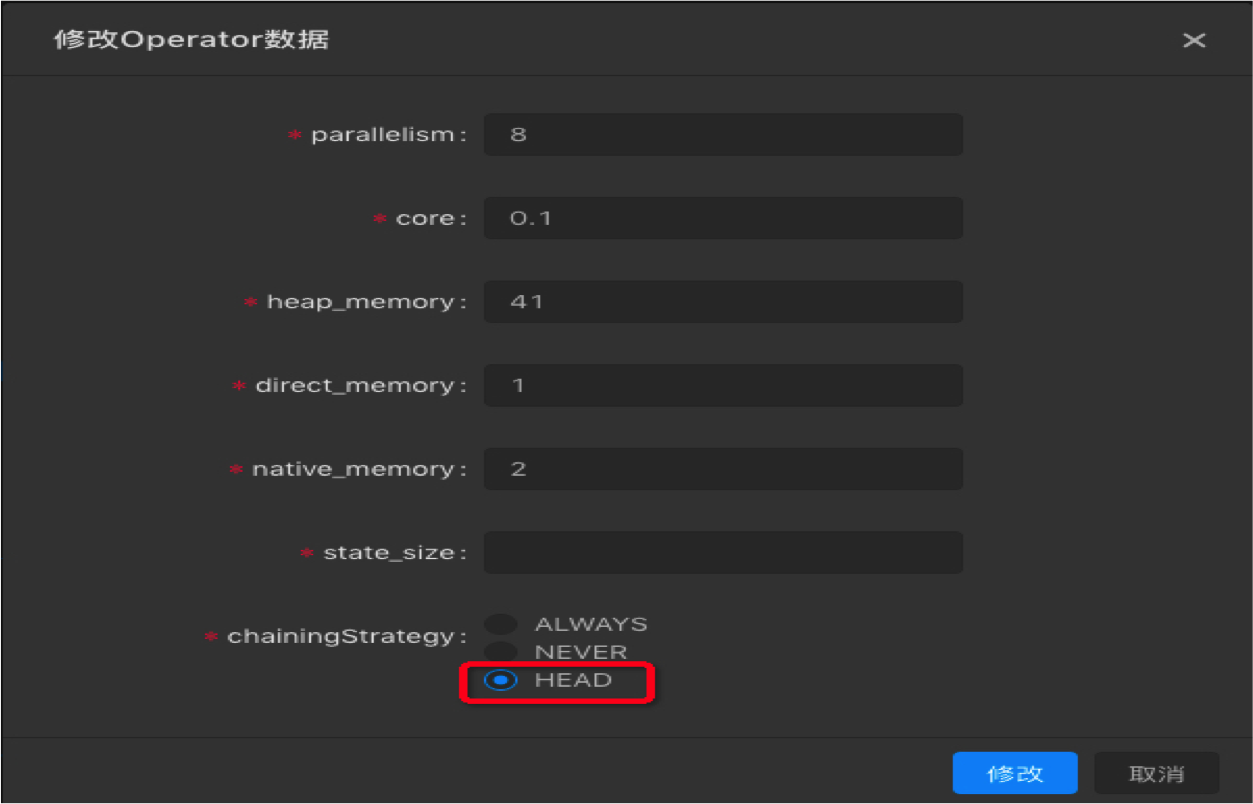Choose the NEVER chaining strategy radio
The image size is (1253, 804).
point(501,652)
